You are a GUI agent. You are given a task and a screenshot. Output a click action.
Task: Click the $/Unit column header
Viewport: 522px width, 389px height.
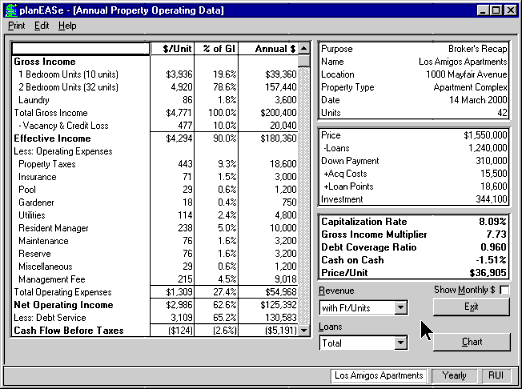pos(173,49)
